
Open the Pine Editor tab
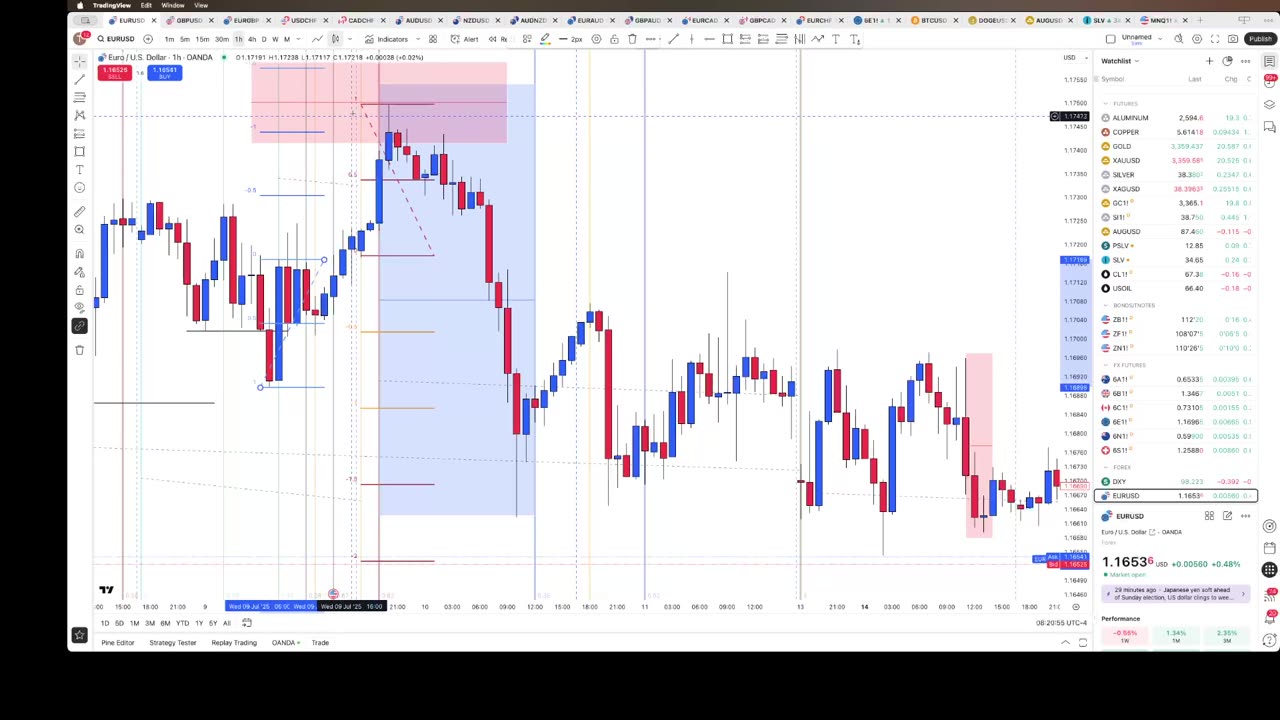pos(117,643)
